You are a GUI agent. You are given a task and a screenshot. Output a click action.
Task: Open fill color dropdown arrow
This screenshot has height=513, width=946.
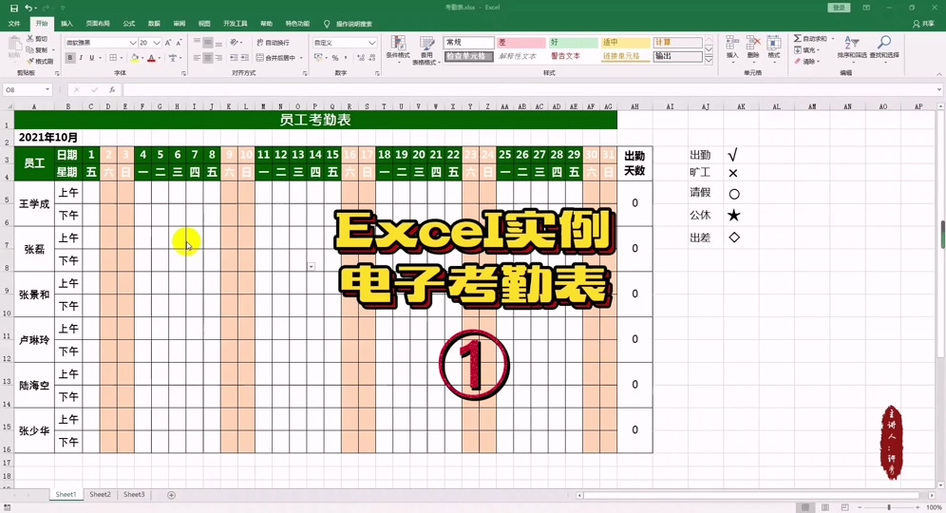[x=143, y=59]
